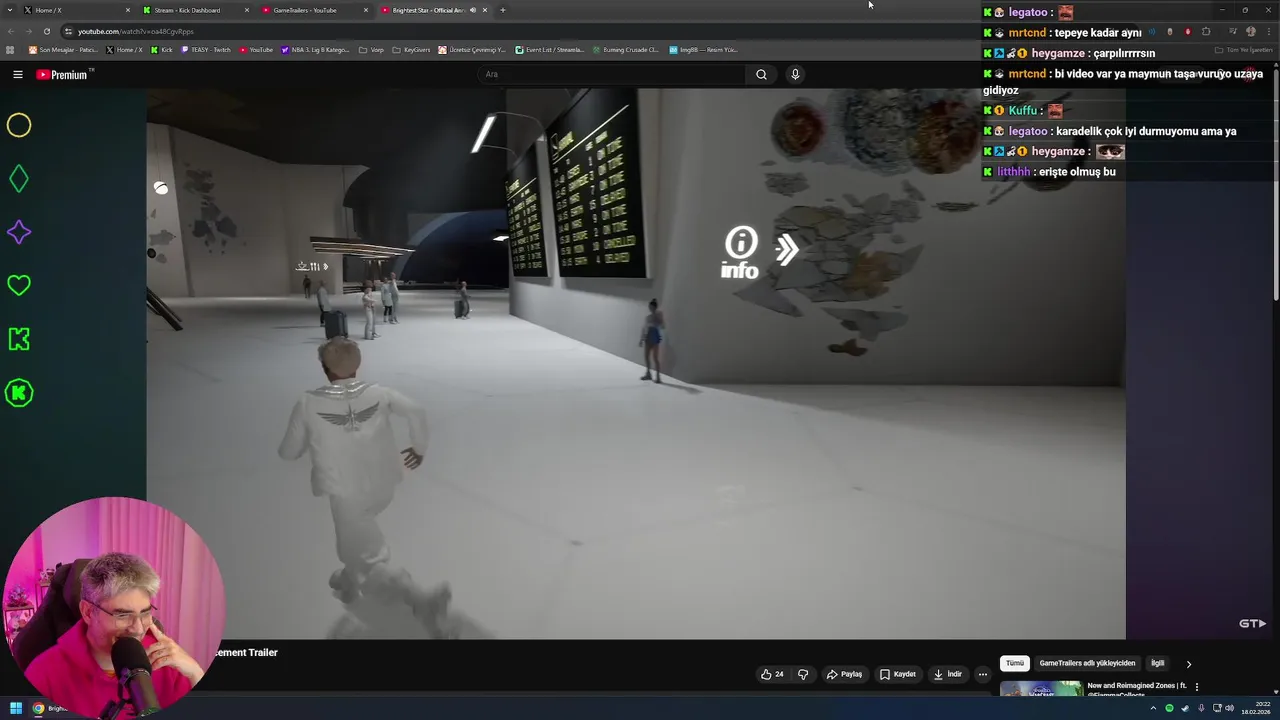Show more filter chips with right chevron
This screenshot has width=1280, height=720.
1188,664
